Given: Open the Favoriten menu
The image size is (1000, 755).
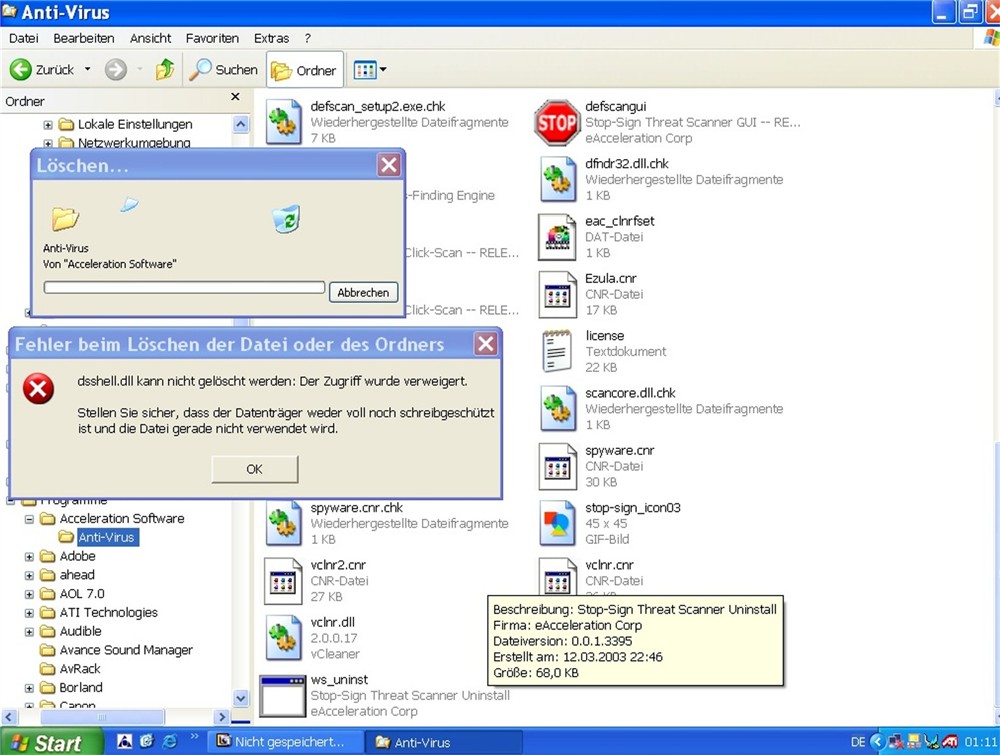Looking at the screenshot, I should 212,38.
